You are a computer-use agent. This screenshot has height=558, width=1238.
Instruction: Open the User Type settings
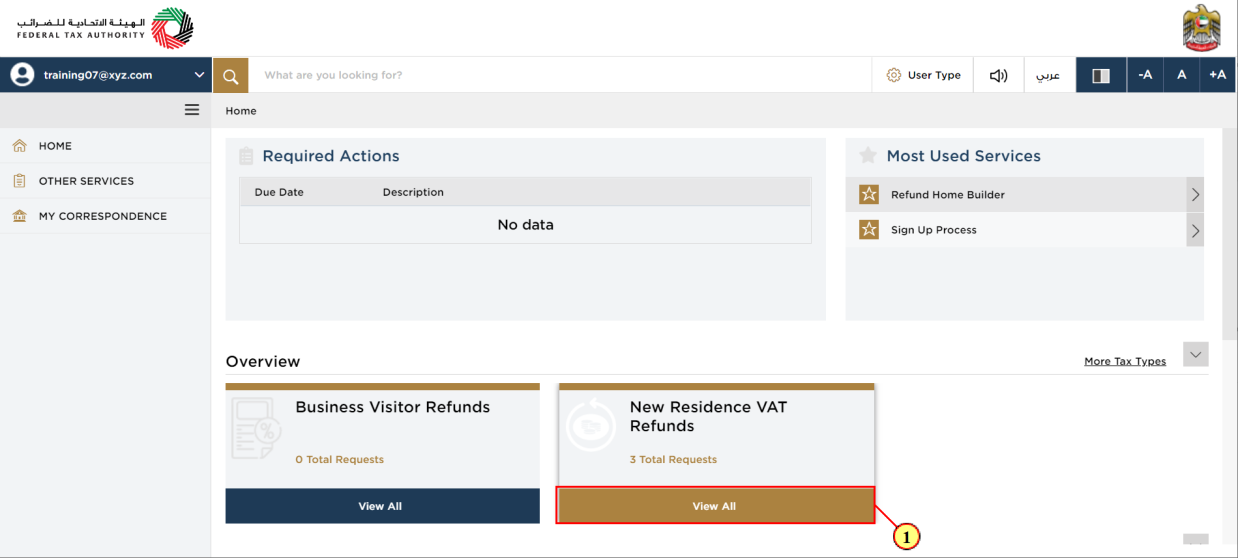pos(923,75)
